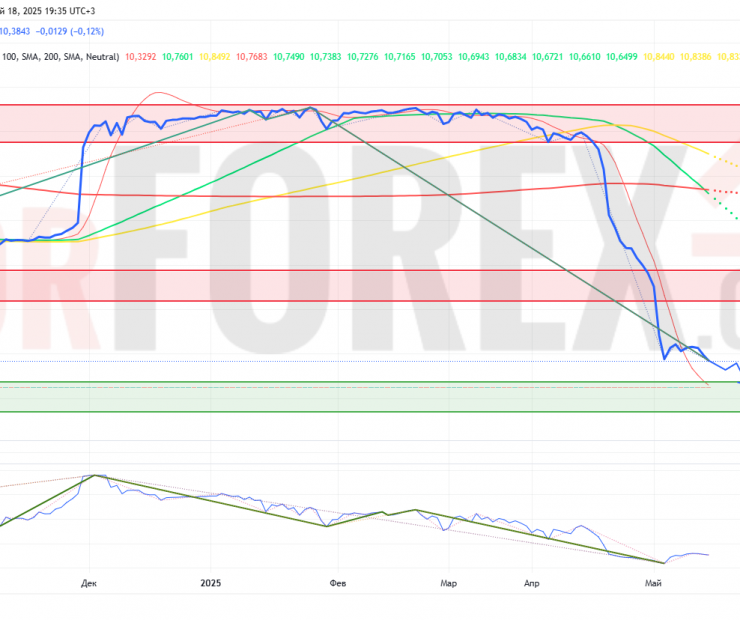This screenshot has width=740, height=620.
Task: Click the indicator value 10,6499
Action: (x=622, y=57)
